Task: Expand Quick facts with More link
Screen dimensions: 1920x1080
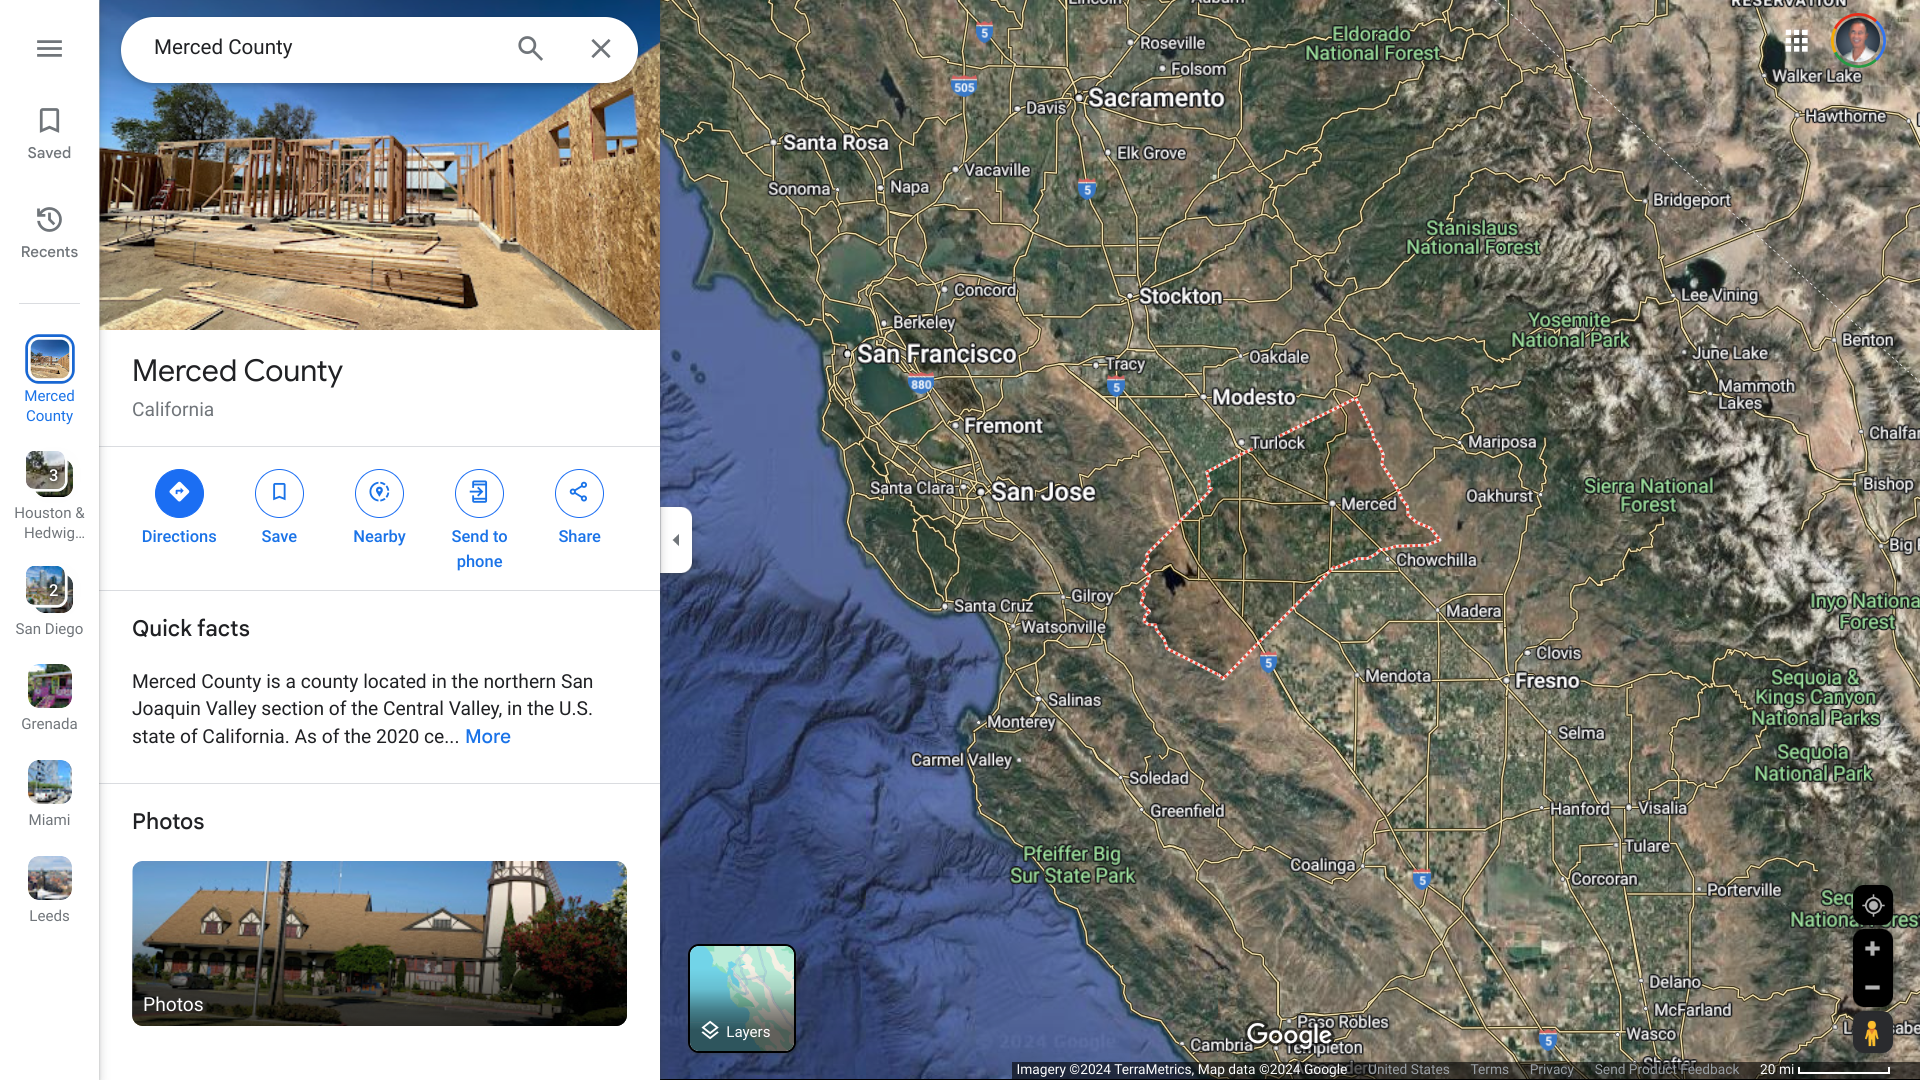Action: click(487, 737)
